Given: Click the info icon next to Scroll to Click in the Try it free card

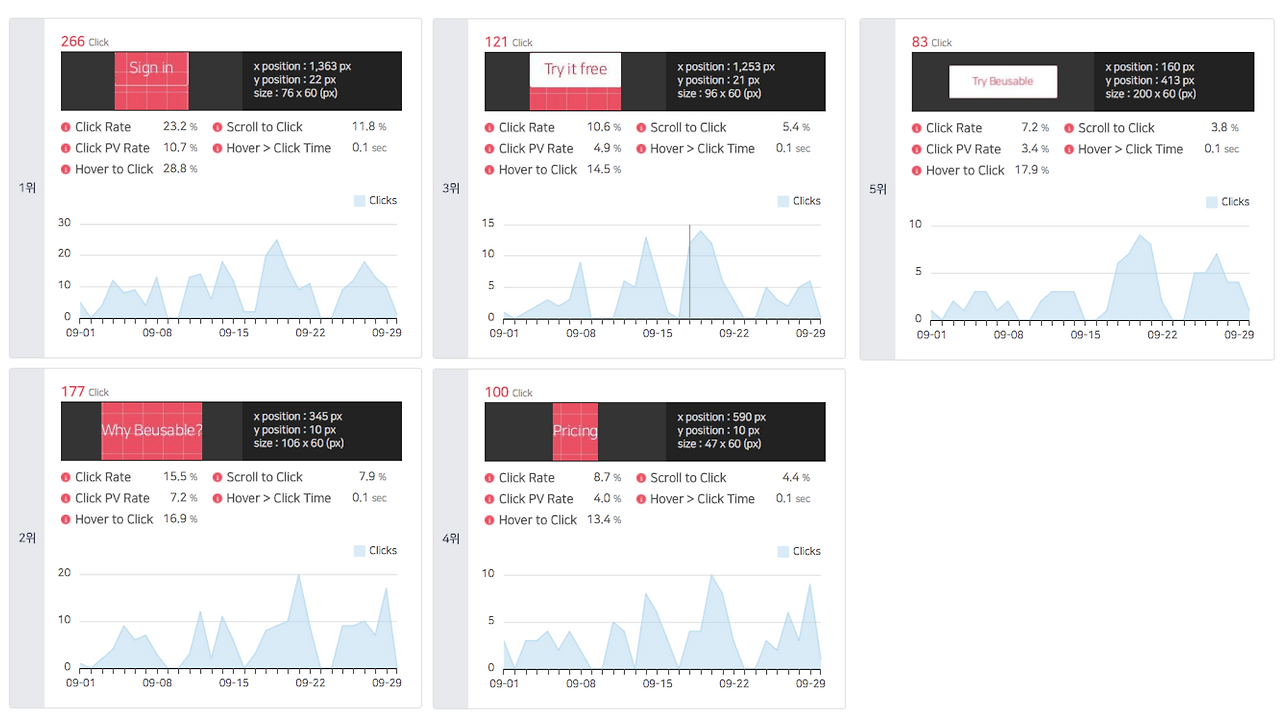Looking at the screenshot, I should pos(641,128).
